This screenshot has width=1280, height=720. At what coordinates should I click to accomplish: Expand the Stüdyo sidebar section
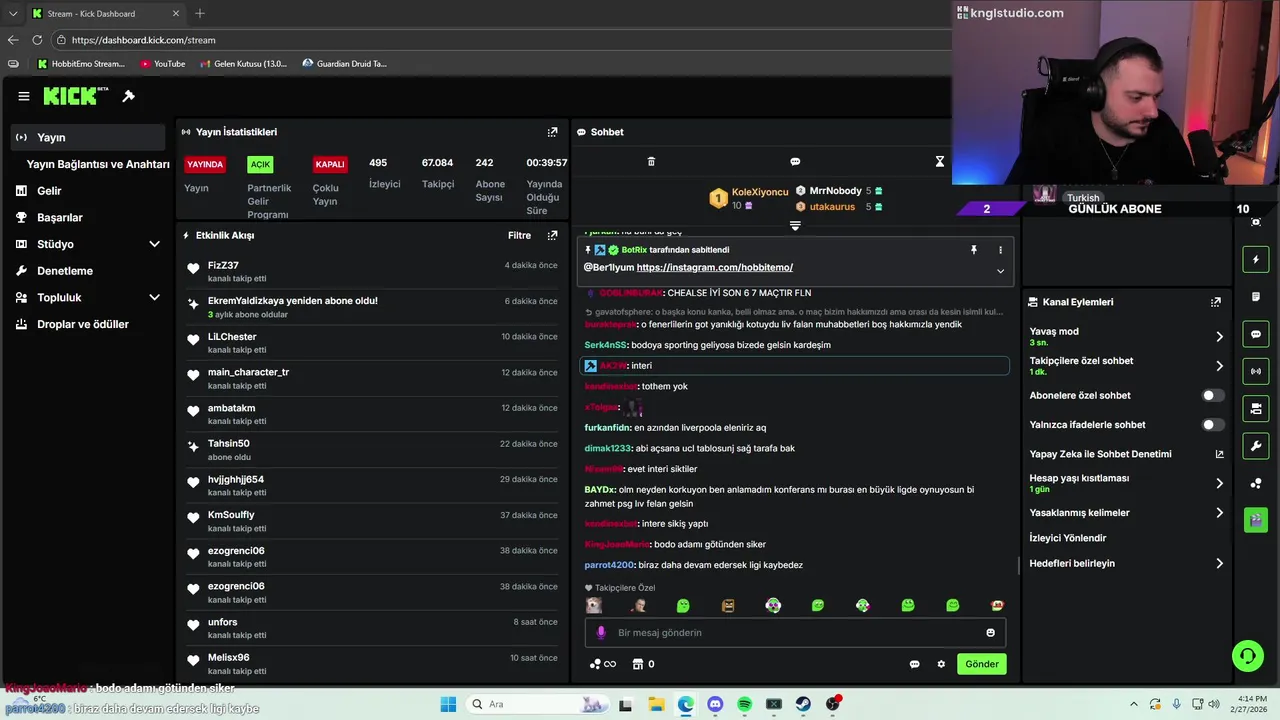pos(154,244)
